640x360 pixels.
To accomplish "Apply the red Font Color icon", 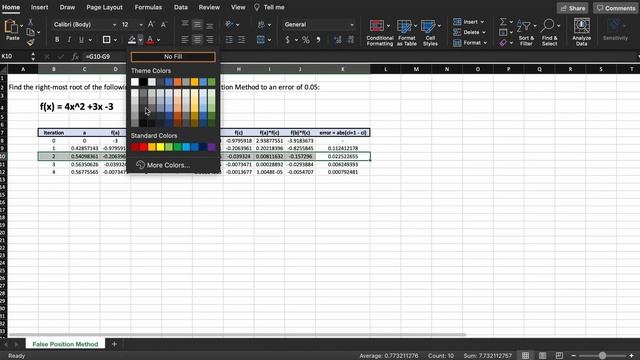I will [x=150, y=40].
